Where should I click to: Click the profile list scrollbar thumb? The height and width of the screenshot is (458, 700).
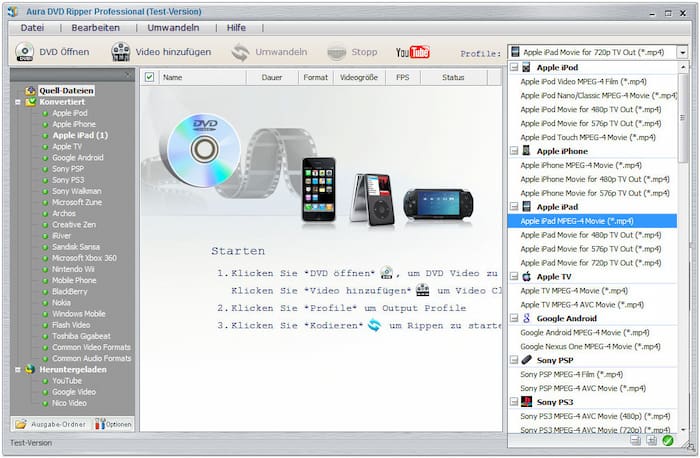tap(682, 118)
